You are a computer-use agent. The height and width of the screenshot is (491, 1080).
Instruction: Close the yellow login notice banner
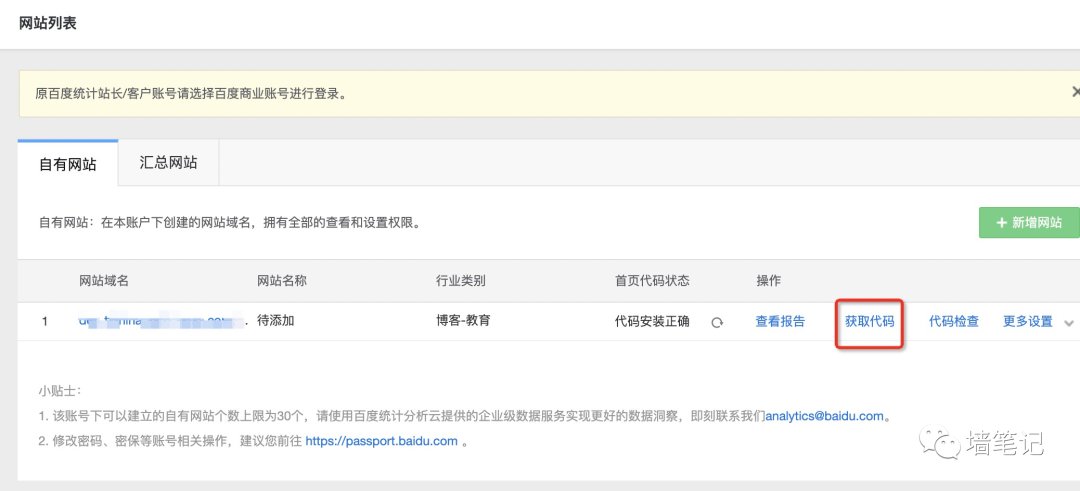[1075, 92]
